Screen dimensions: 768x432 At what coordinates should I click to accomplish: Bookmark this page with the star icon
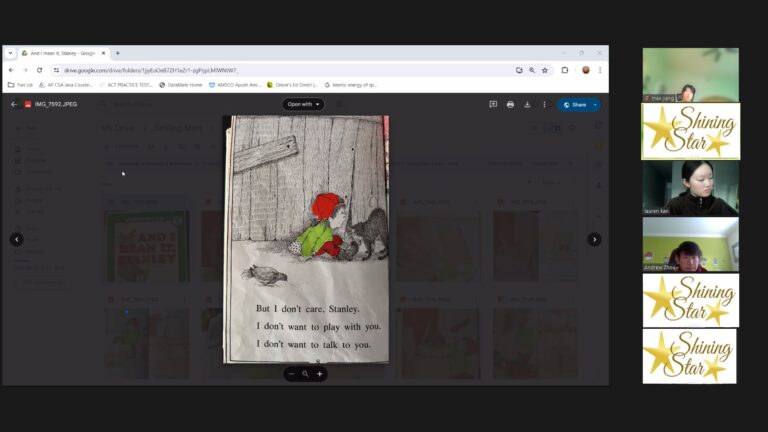[545, 70]
